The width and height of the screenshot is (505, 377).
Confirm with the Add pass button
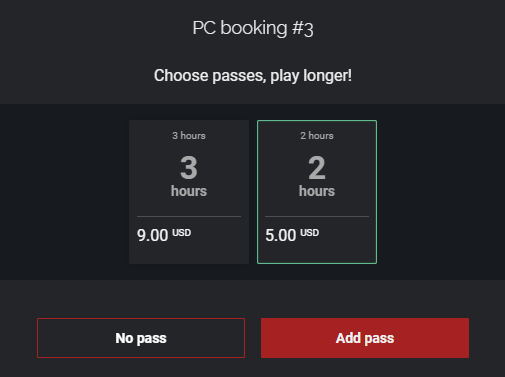(365, 338)
